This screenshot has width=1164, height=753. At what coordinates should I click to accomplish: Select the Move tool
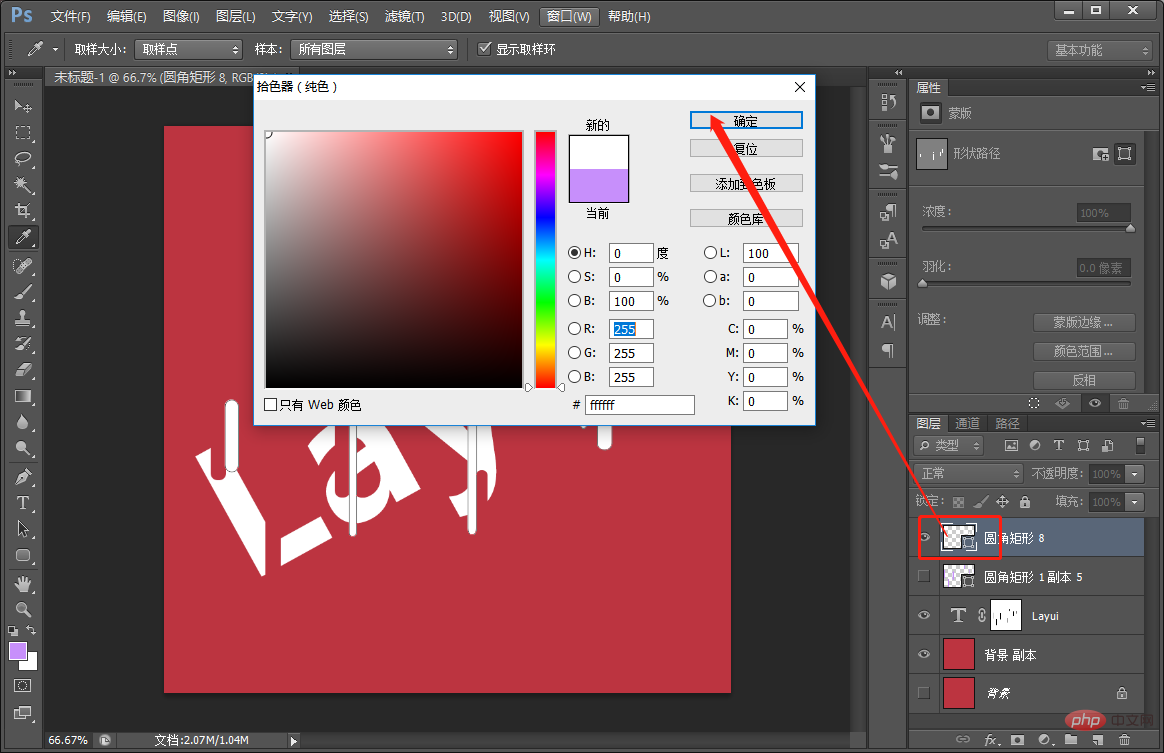point(23,106)
